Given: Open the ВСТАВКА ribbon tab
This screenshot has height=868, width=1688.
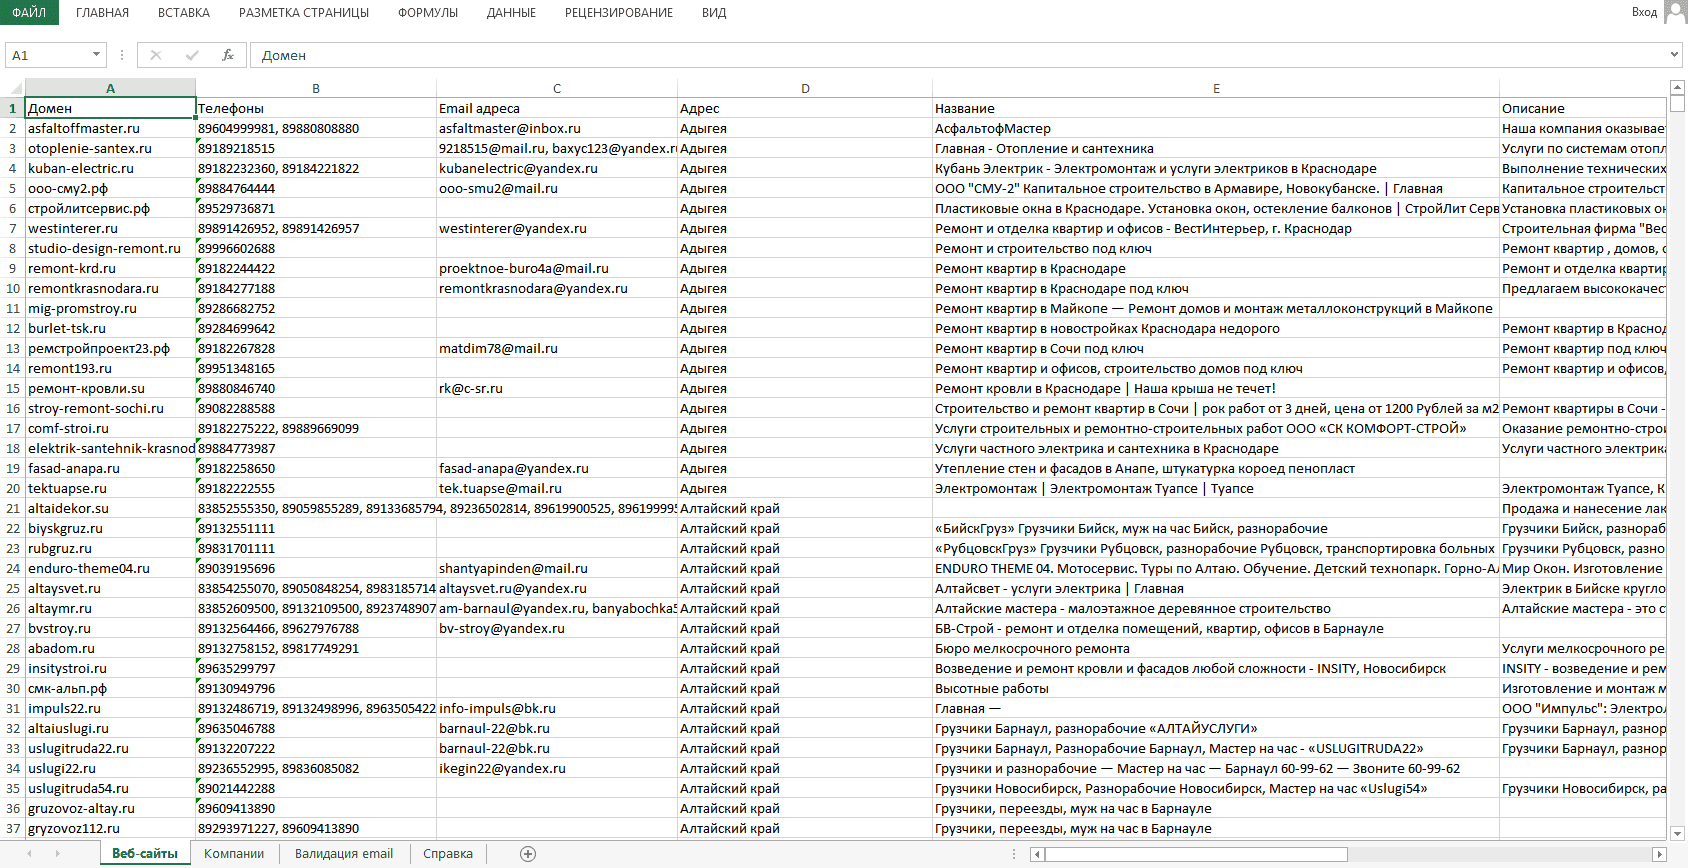Looking at the screenshot, I should (184, 13).
